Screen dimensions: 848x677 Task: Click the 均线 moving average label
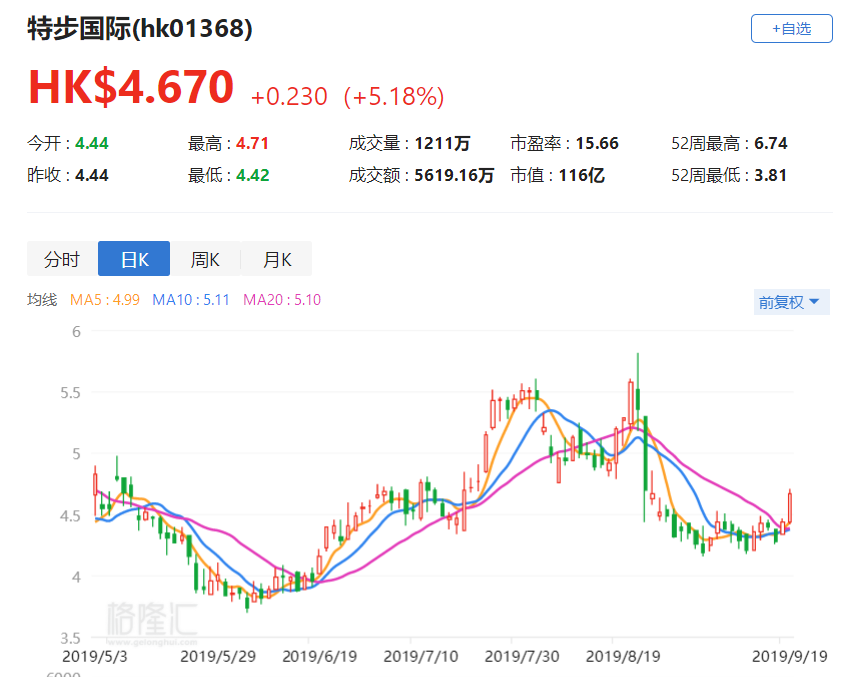point(42,300)
